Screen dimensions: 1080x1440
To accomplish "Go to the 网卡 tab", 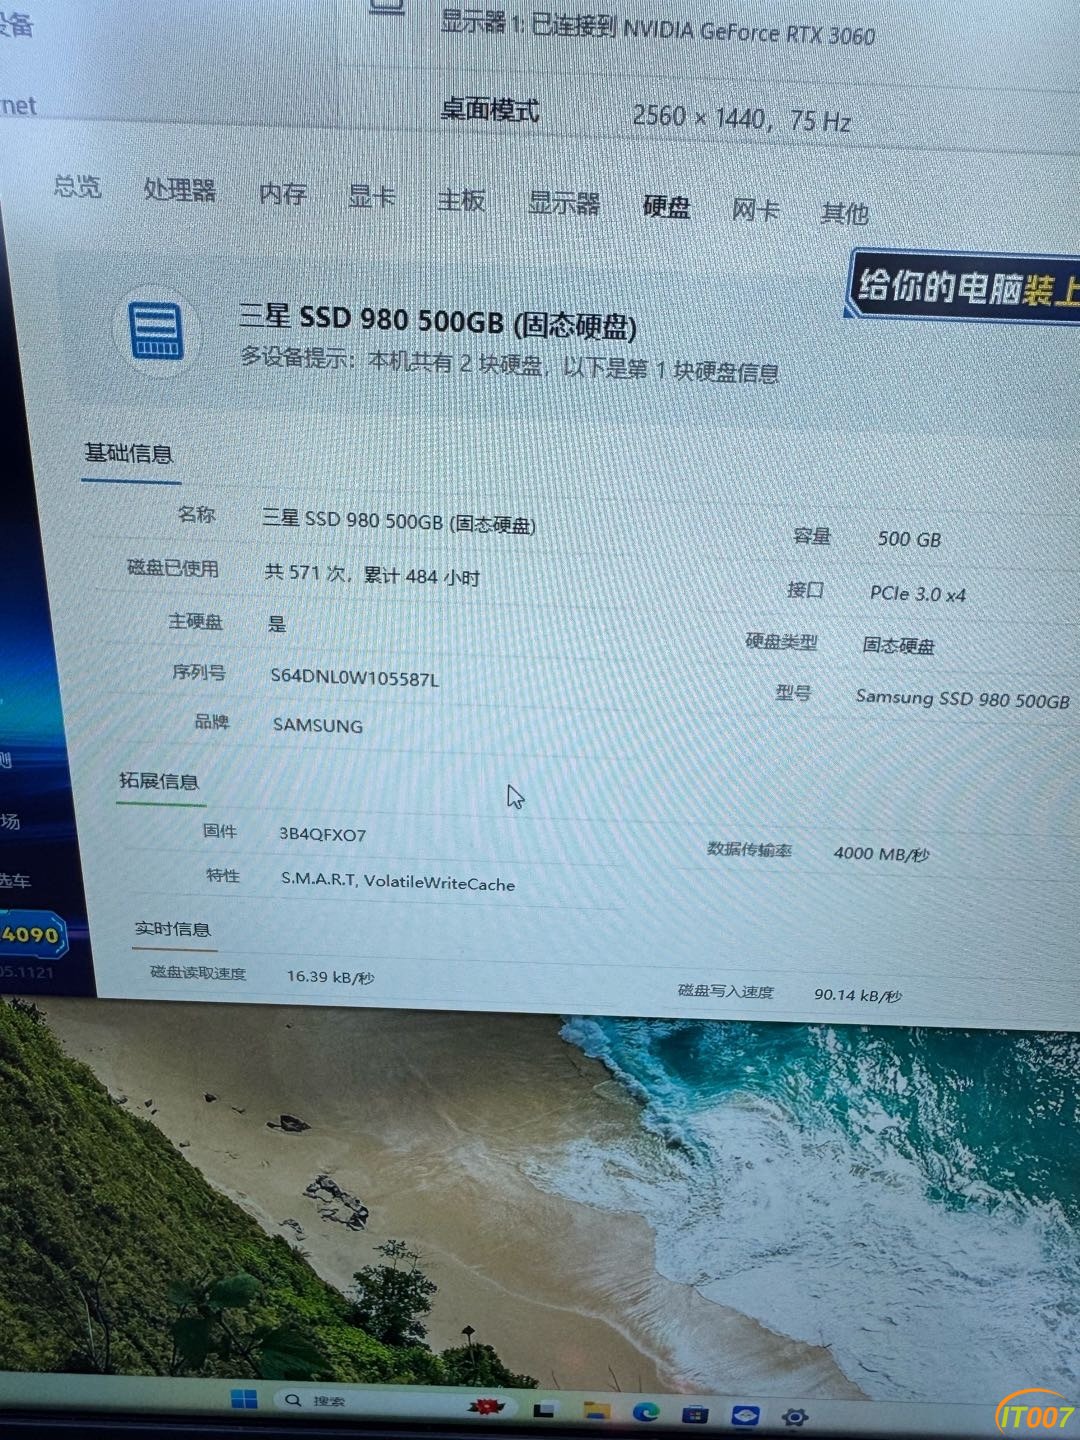I will (x=756, y=210).
